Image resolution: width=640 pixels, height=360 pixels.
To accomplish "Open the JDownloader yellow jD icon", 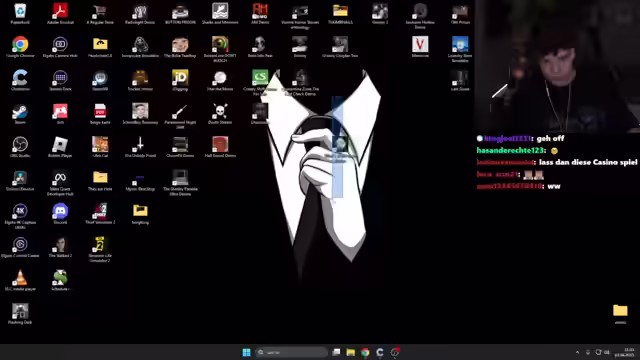I will point(180,80).
